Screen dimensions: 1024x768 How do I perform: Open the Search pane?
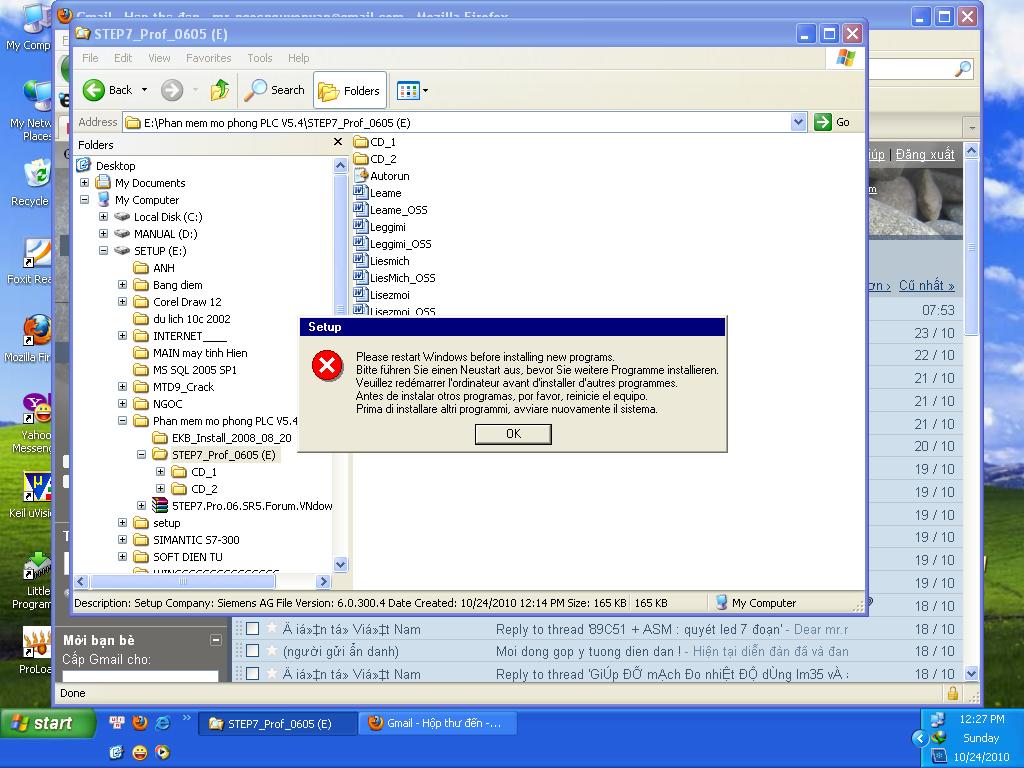[274, 90]
